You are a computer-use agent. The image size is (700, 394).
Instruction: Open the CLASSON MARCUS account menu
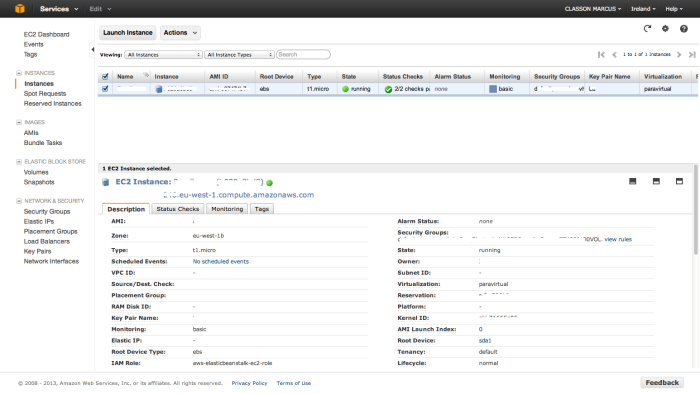click(x=593, y=8)
